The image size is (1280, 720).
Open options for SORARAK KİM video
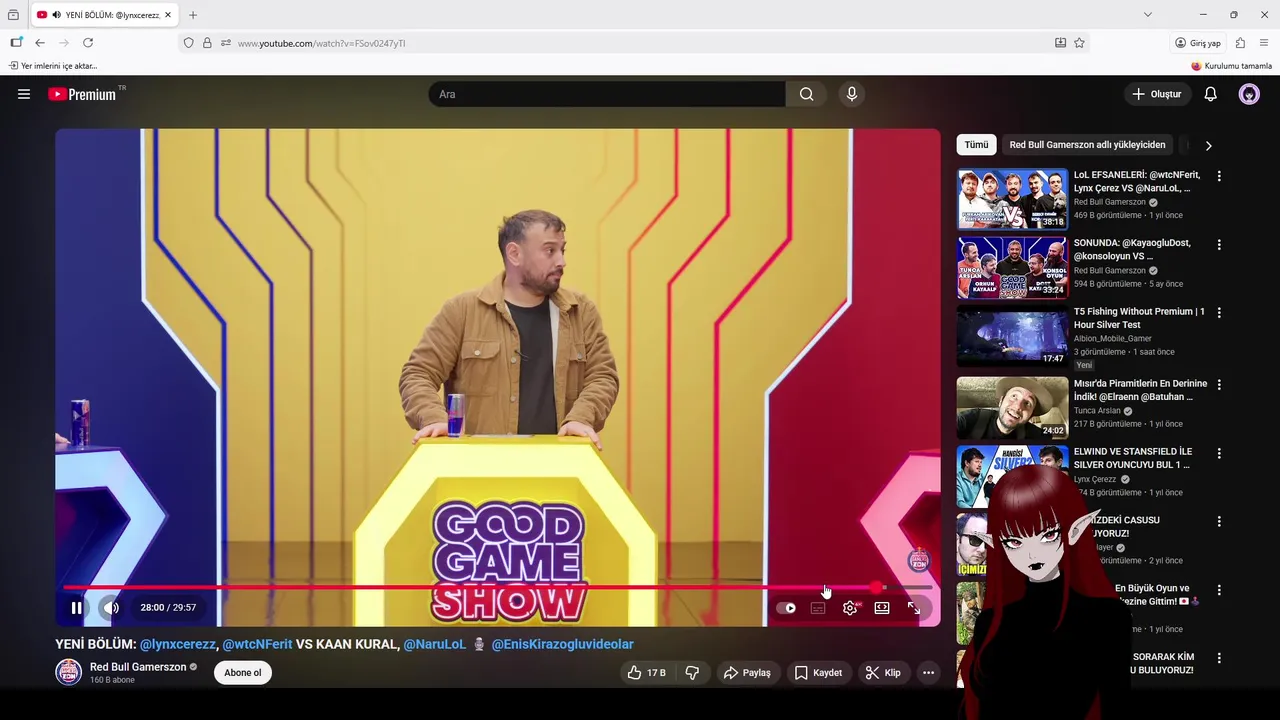coord(1218,658)
